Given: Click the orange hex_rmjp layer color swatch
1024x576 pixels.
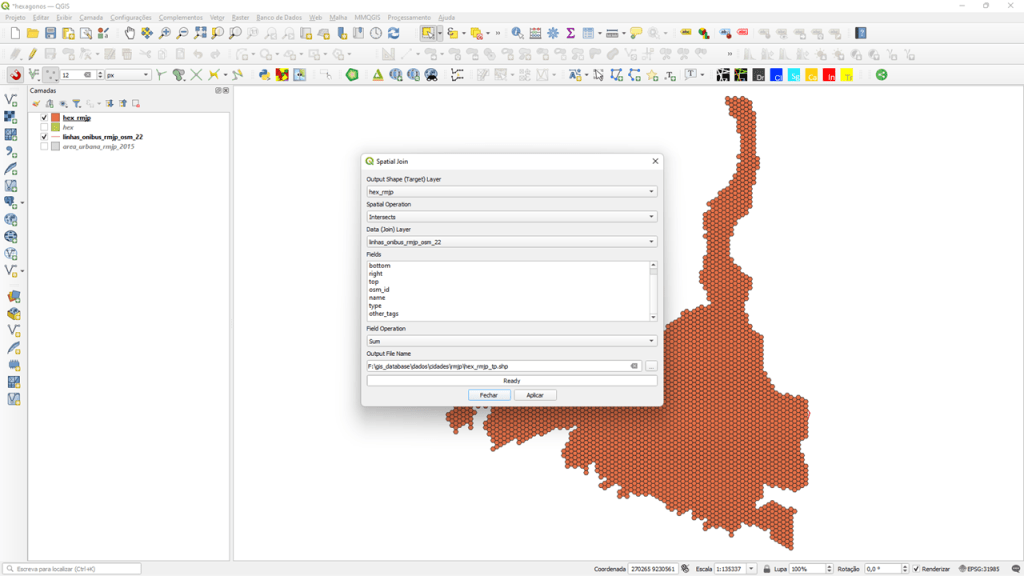Looking at the screenshot, I should (x=56, y=118).
